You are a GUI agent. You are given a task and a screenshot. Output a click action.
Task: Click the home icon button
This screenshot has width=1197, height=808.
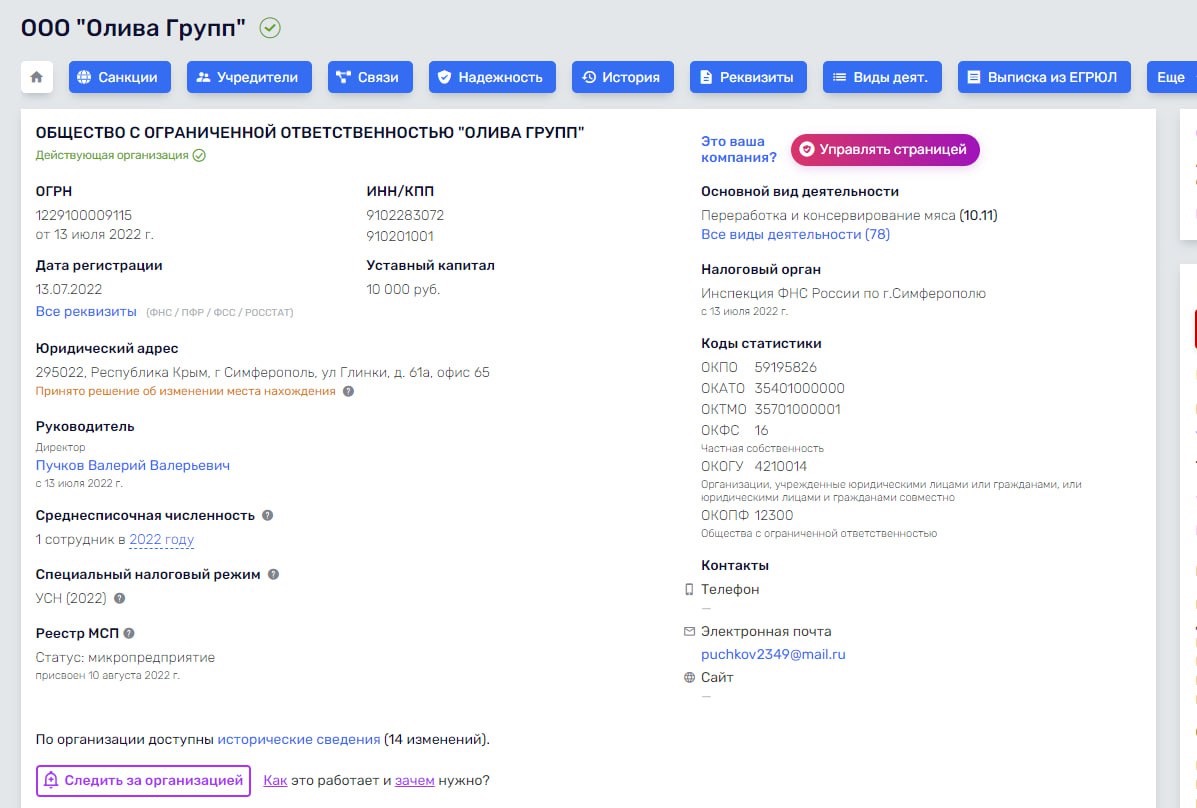pos(37,77)
